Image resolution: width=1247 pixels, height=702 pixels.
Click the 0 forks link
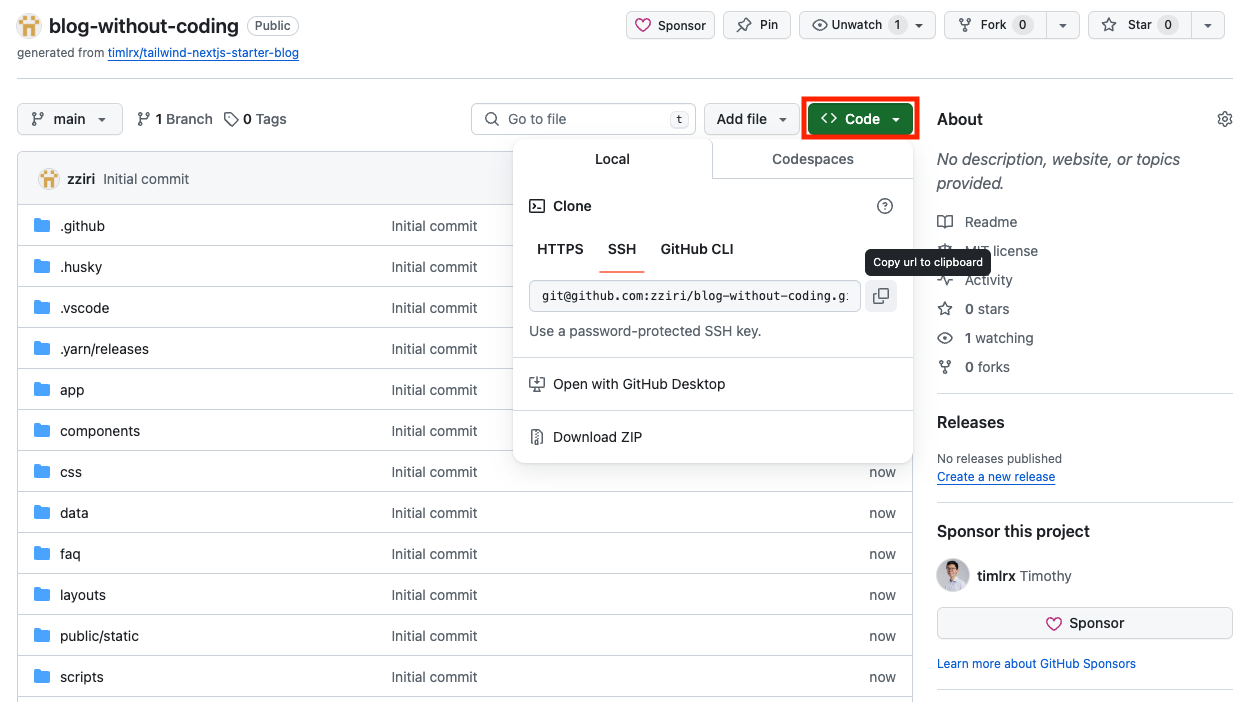[987, 367]
